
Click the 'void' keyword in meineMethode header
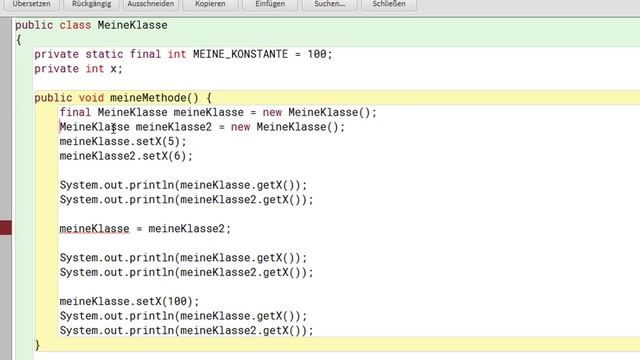point(91,98)
